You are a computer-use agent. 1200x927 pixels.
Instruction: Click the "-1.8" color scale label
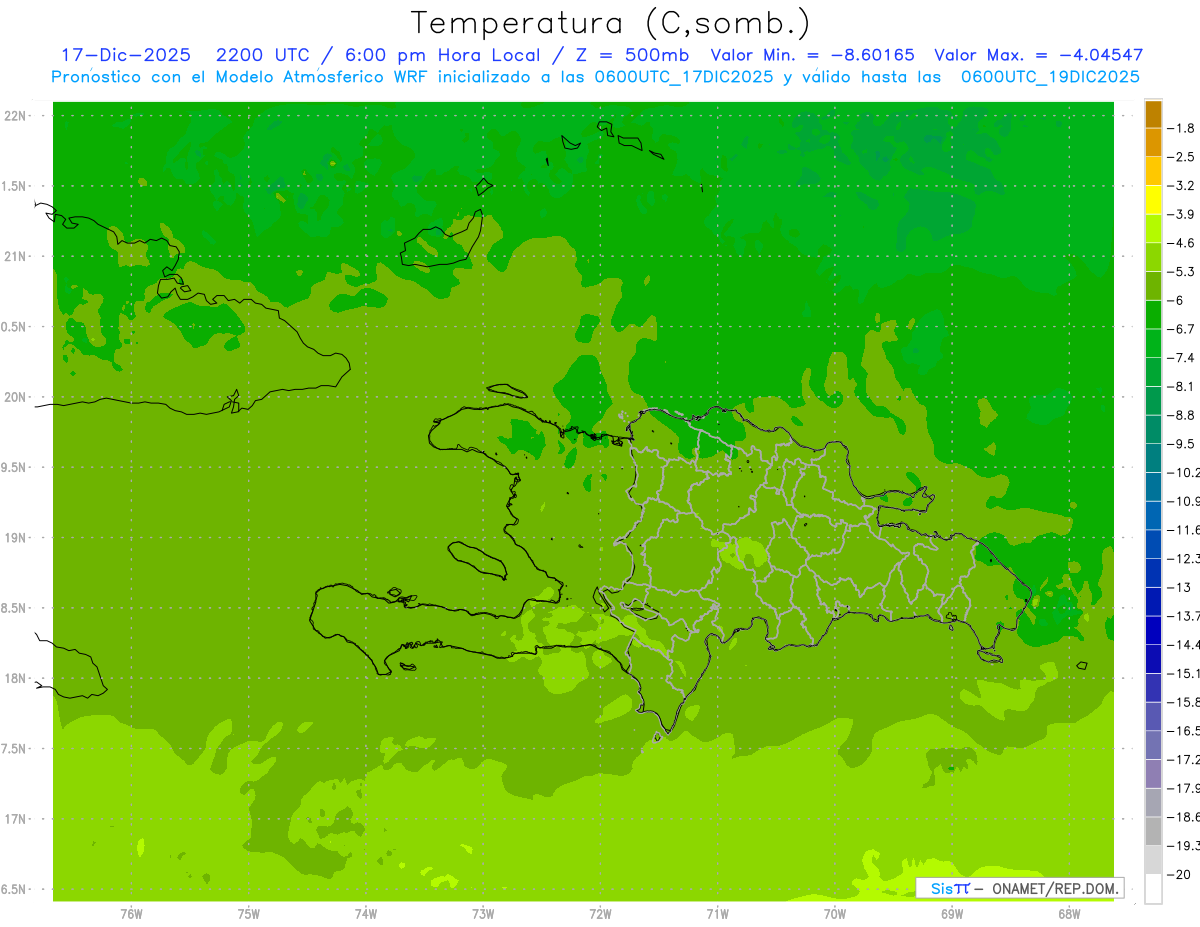click(x=1180, y=128)
